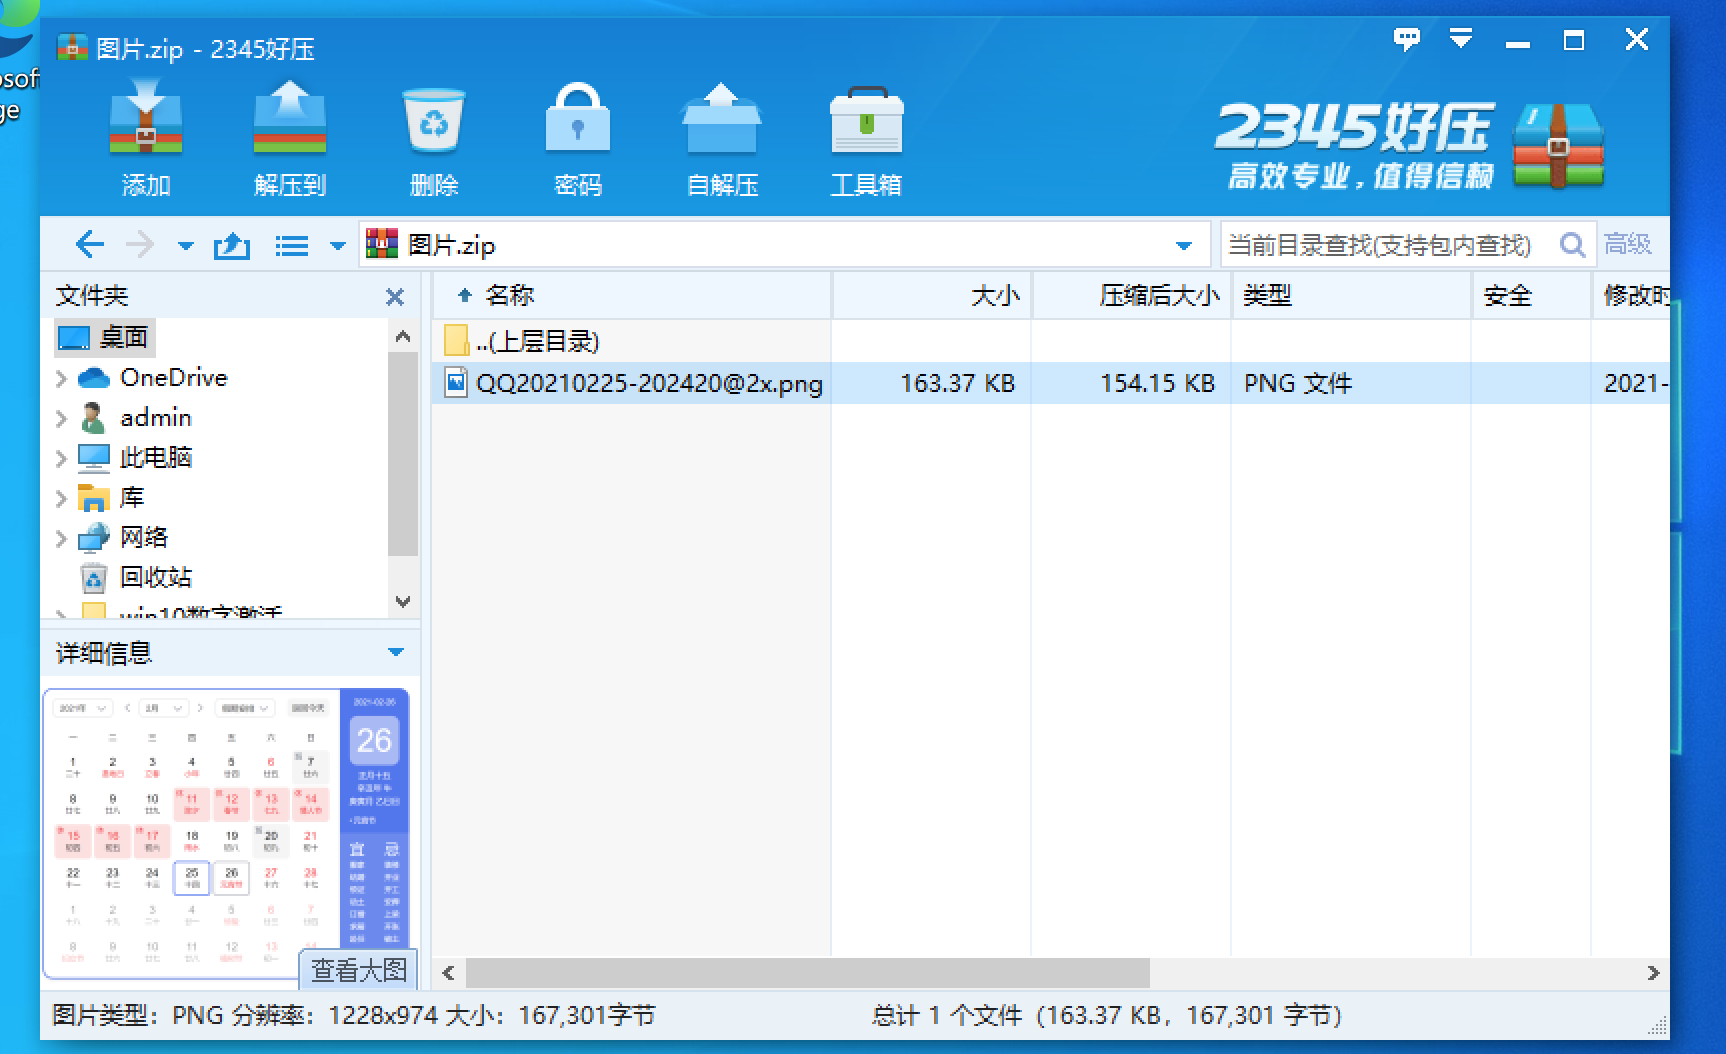Viewport: 1726px width, 1054px height.
Task: Click the ..(上层目录) parent folder row
Action: 1050,341
